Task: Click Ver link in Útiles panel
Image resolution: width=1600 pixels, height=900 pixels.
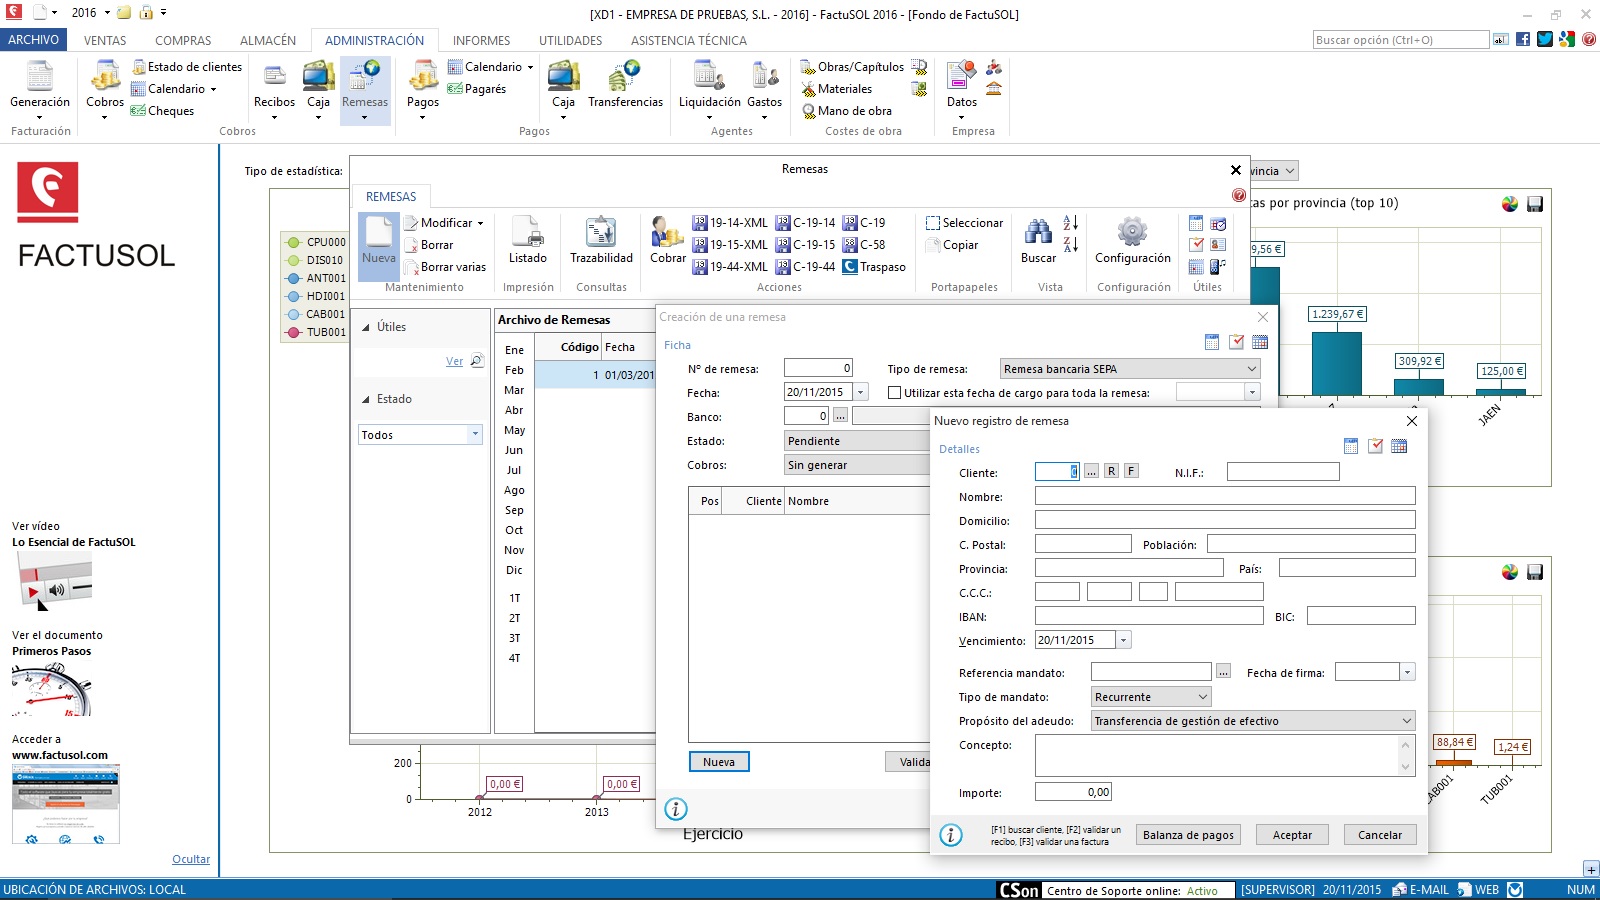Action: [x=454, y=361]
